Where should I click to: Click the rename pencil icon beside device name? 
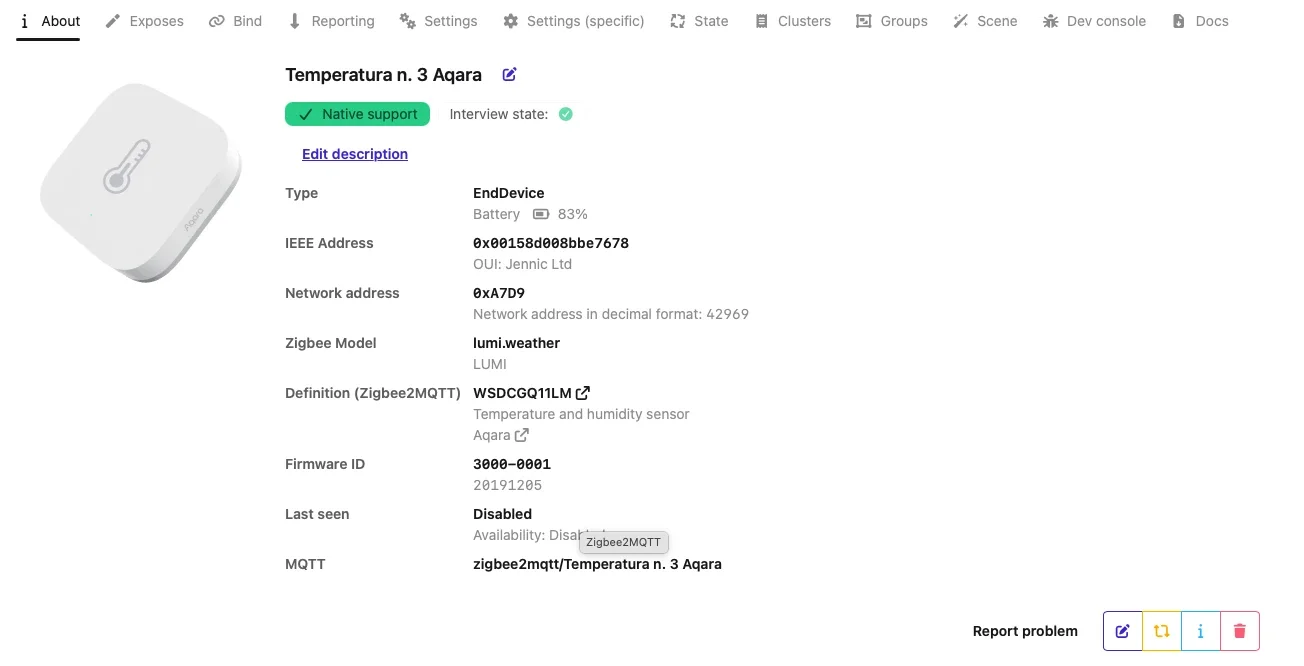tap(509, 74)
